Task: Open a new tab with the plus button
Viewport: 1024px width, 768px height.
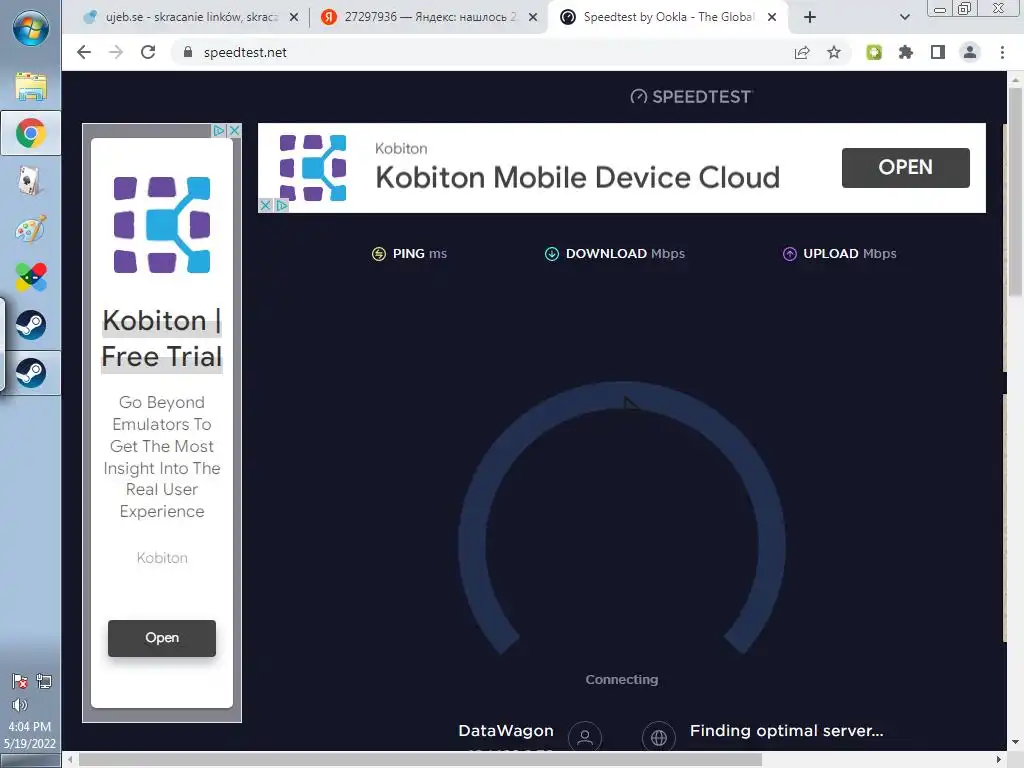Action: point(810,17)
